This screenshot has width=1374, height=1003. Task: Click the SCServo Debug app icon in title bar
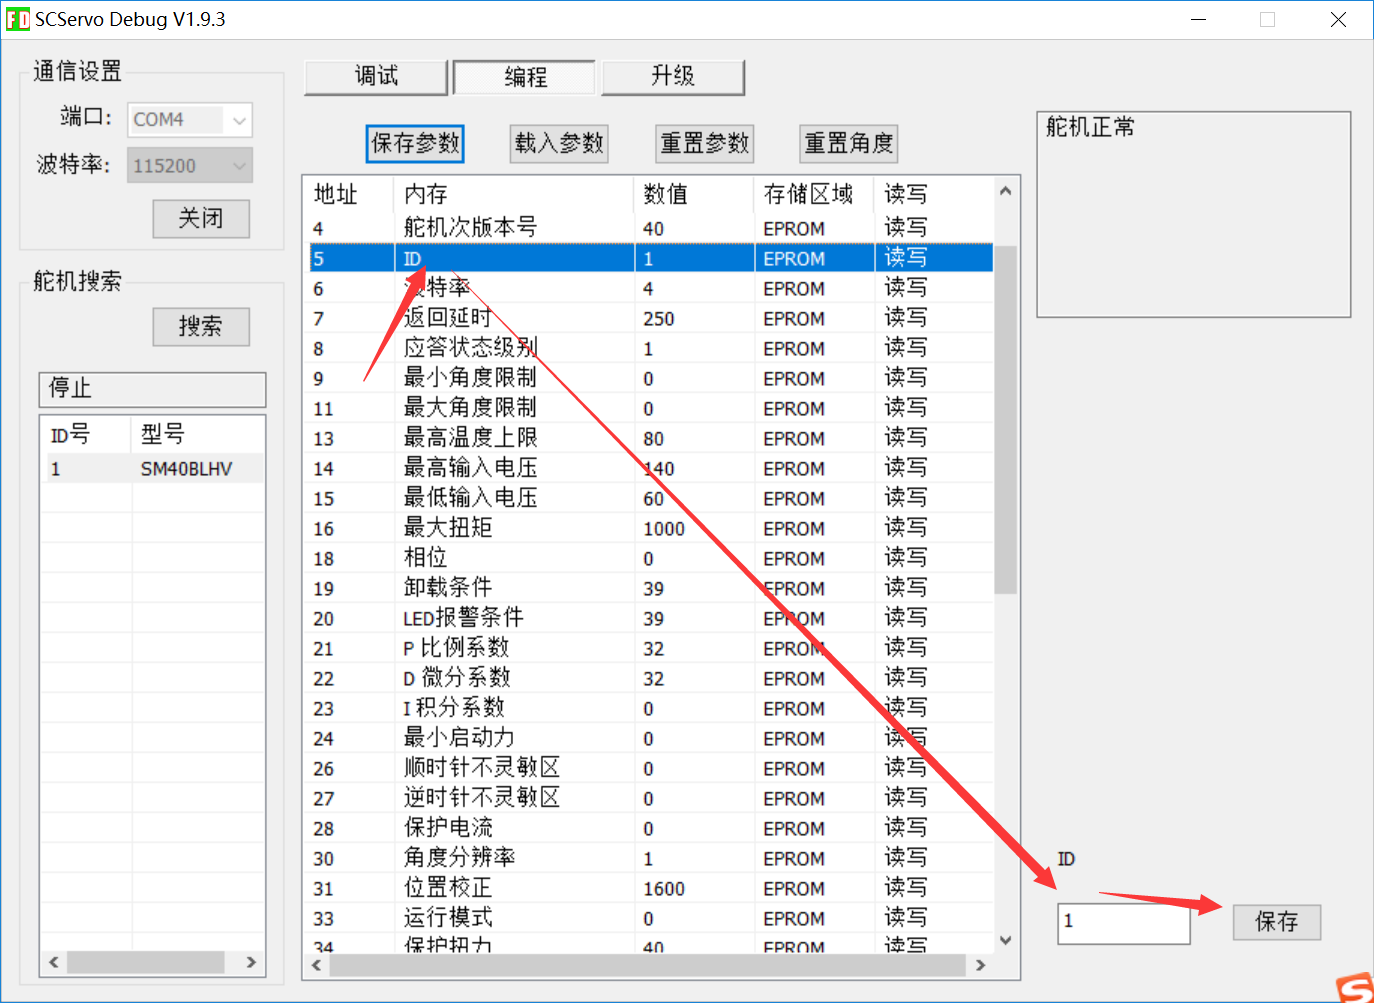click(x=17, y=19)
